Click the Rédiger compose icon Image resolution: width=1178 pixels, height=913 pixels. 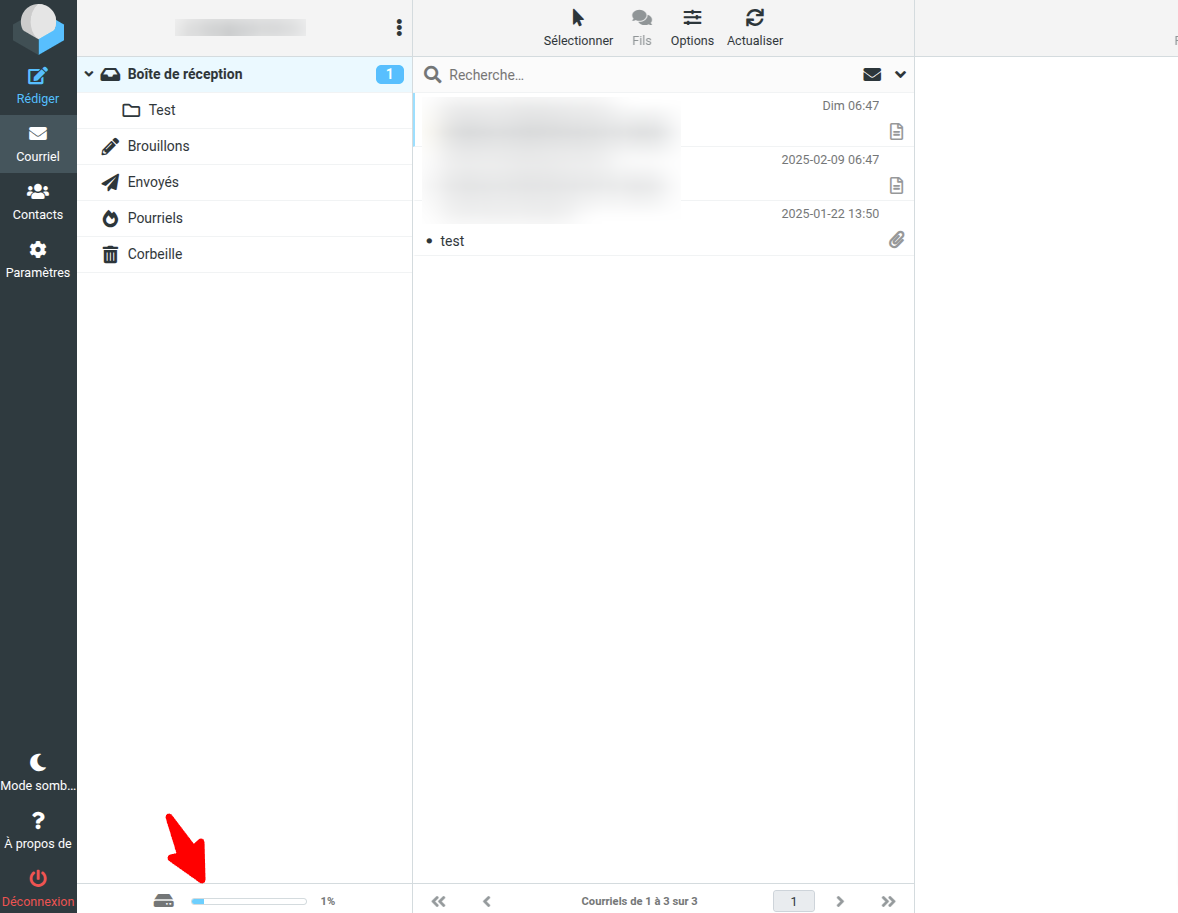pyautogui.click(x=38, y=76)
